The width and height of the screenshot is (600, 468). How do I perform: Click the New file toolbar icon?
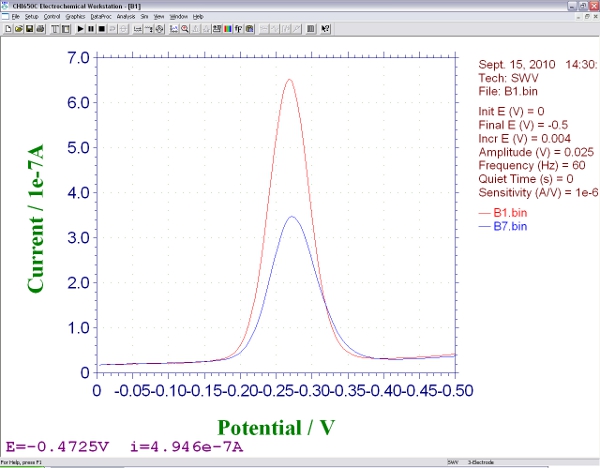[7, 29]
